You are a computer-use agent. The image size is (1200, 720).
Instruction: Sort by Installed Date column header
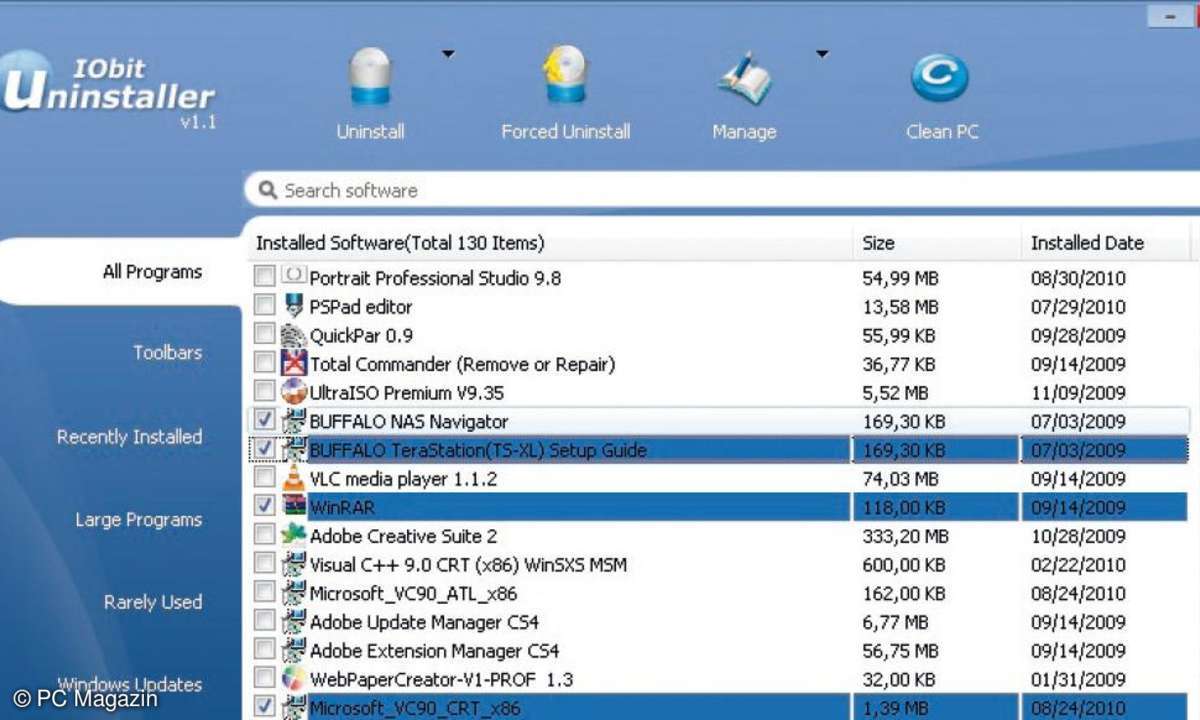[x=1105, y=243]
